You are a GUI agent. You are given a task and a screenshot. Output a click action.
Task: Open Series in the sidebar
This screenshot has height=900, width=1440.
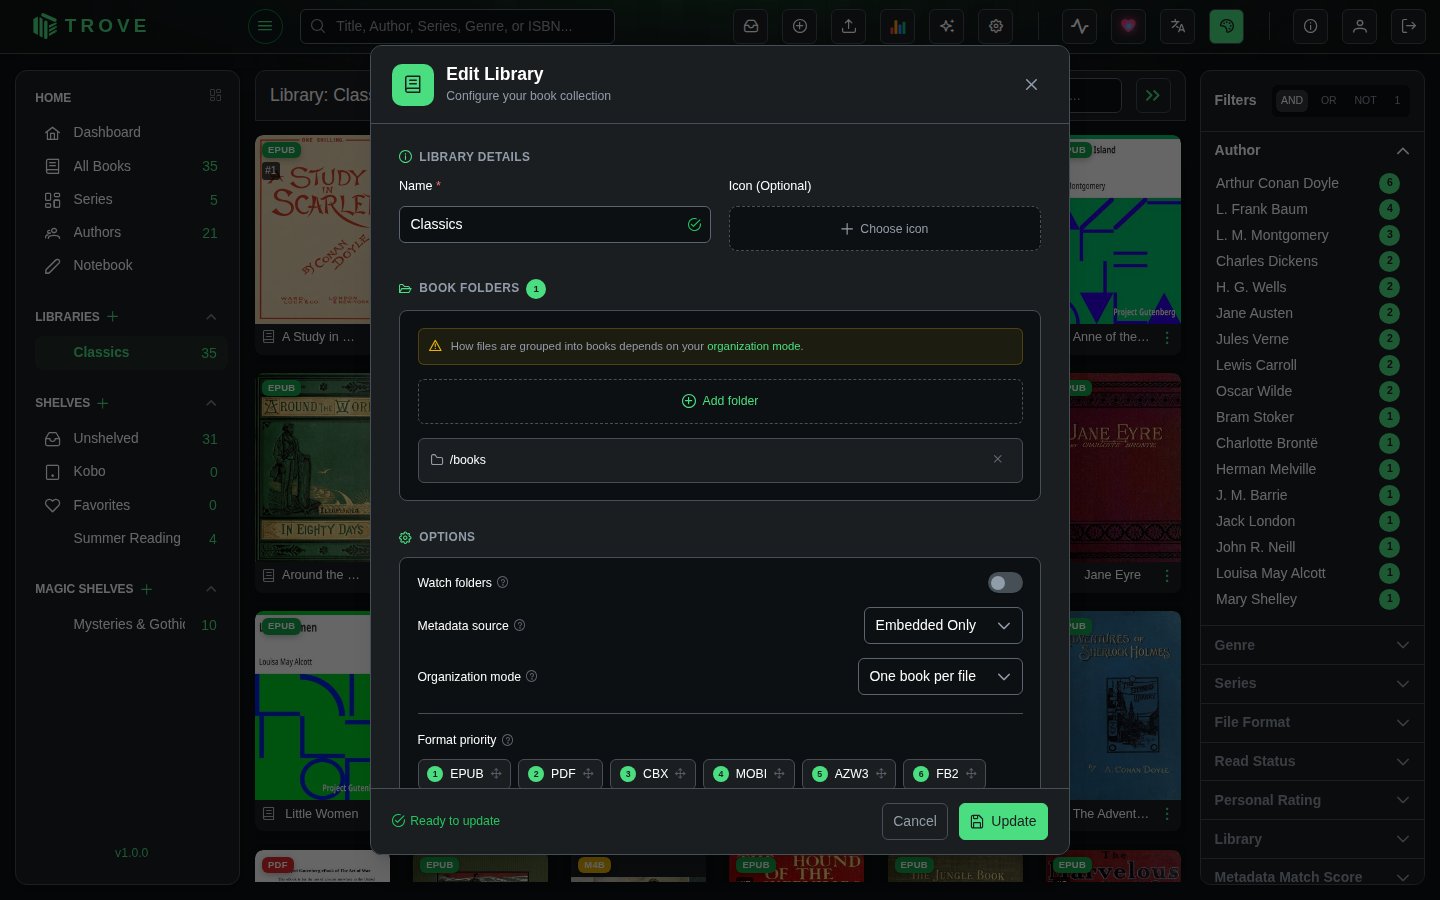click(x=131, y=199)
